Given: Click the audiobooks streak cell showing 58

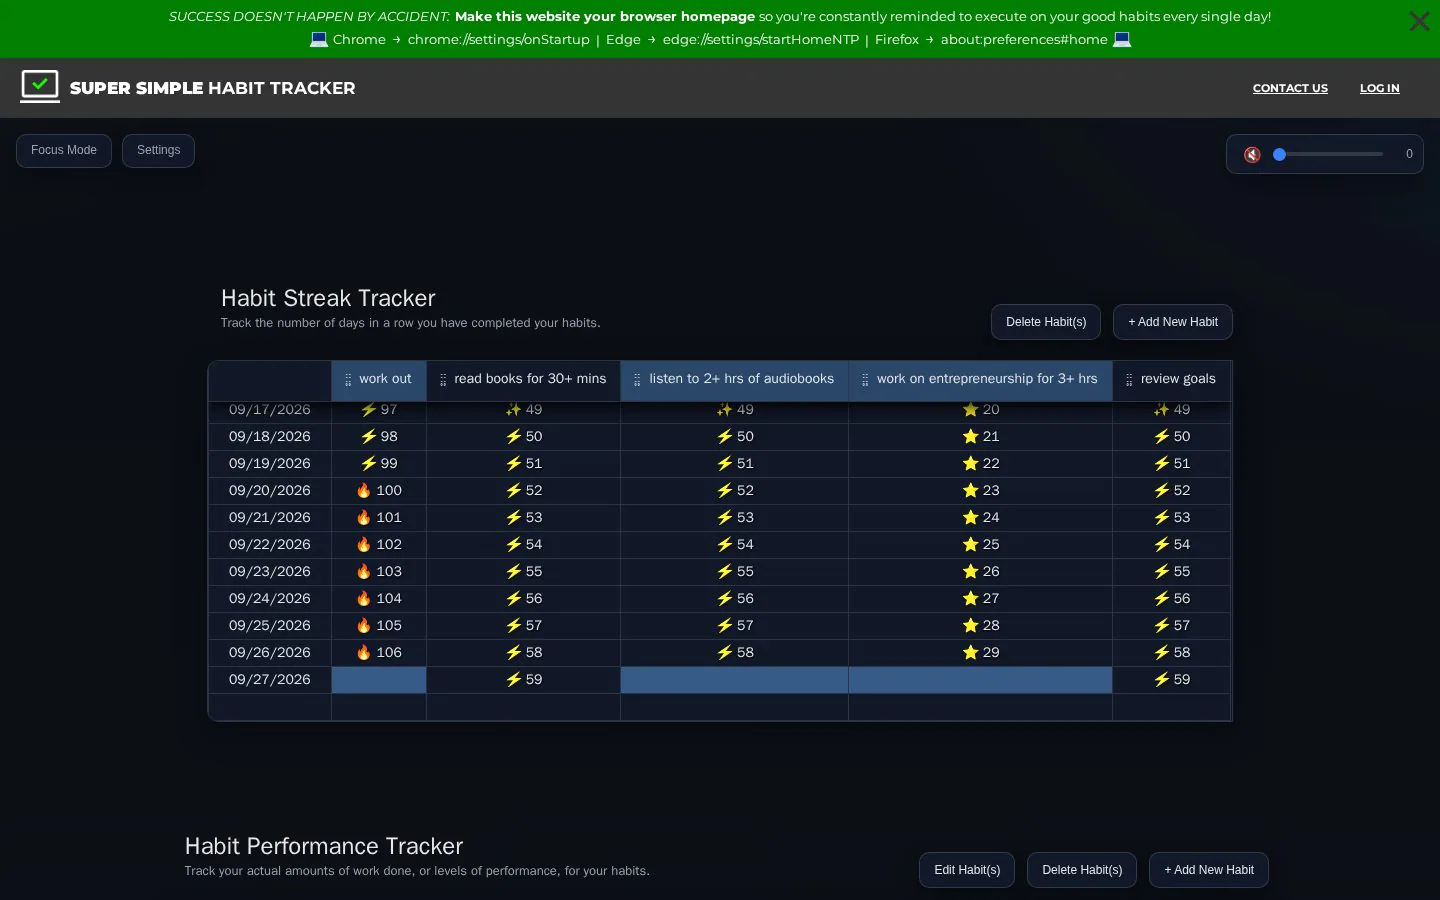Looking at the screenshot, I should coord(735,653).
